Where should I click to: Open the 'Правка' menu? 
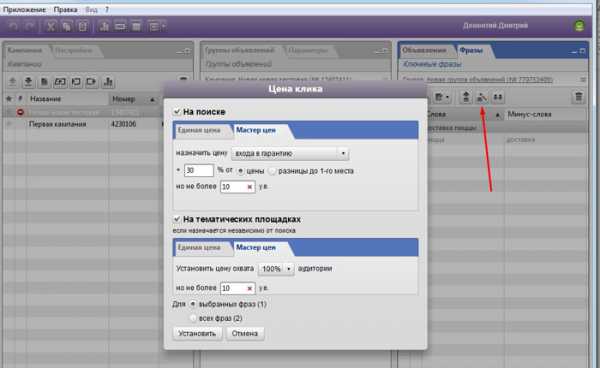(65, 10)
